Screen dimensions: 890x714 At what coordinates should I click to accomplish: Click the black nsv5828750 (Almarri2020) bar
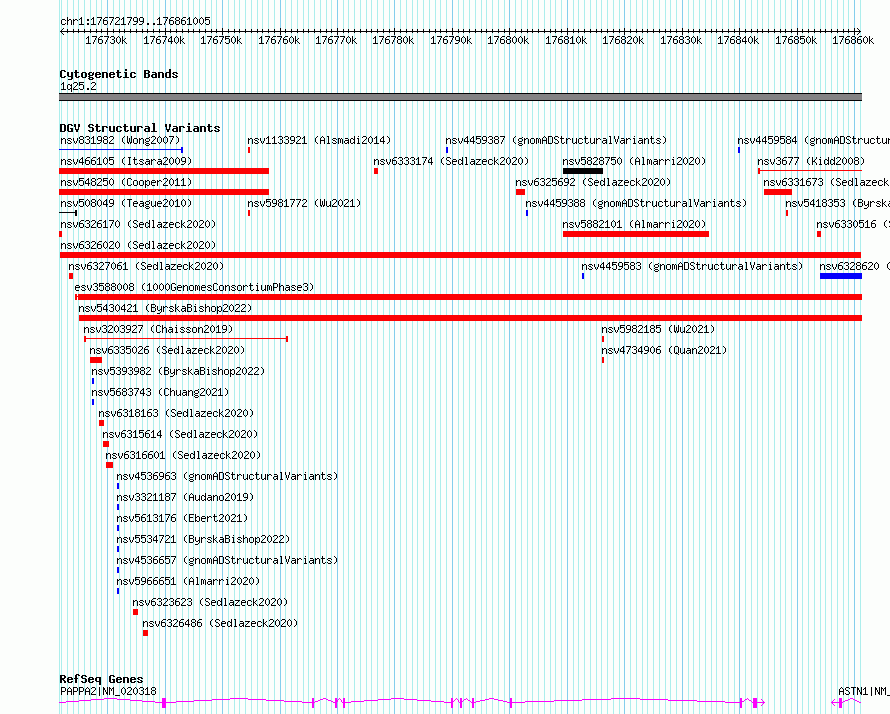[x=583, y=171]
